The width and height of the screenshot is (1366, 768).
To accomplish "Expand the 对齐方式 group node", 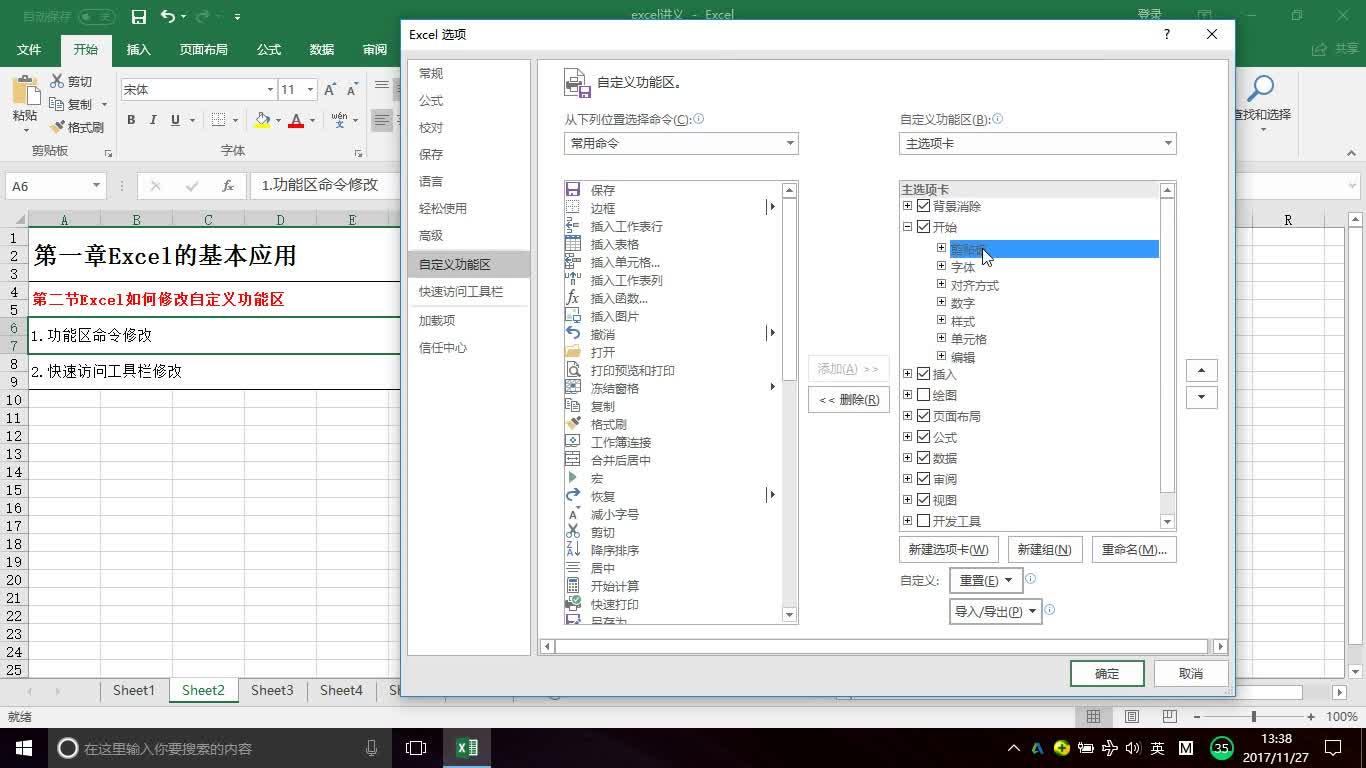I will click(941, 284).
